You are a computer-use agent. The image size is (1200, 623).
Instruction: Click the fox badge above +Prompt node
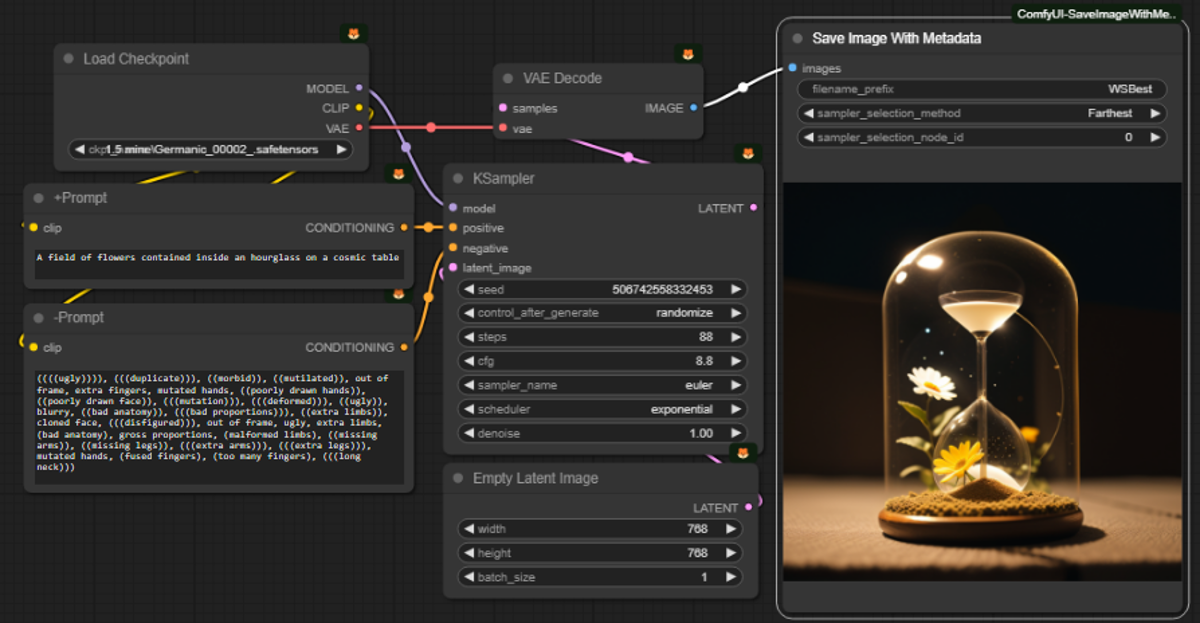click(x=398, y=174)
